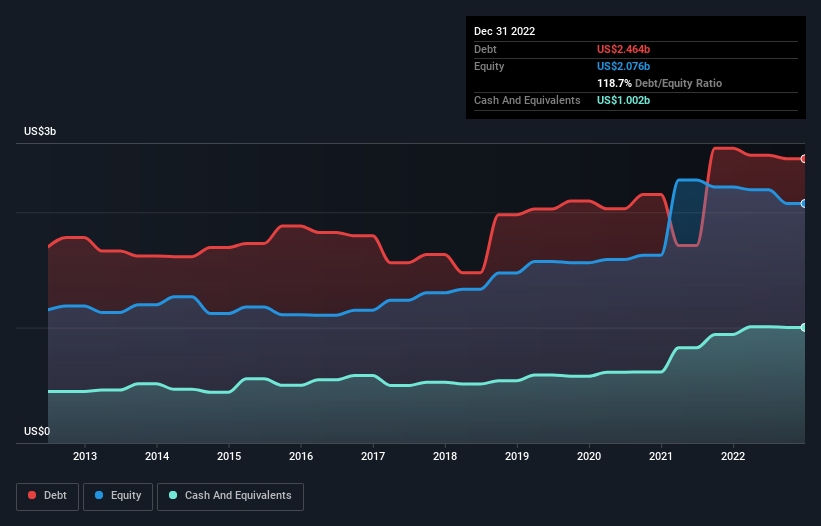This screenshot has width=821, height=526.
Task: Click the red Debt endpoint marker
Action: (x=804, y=159)
